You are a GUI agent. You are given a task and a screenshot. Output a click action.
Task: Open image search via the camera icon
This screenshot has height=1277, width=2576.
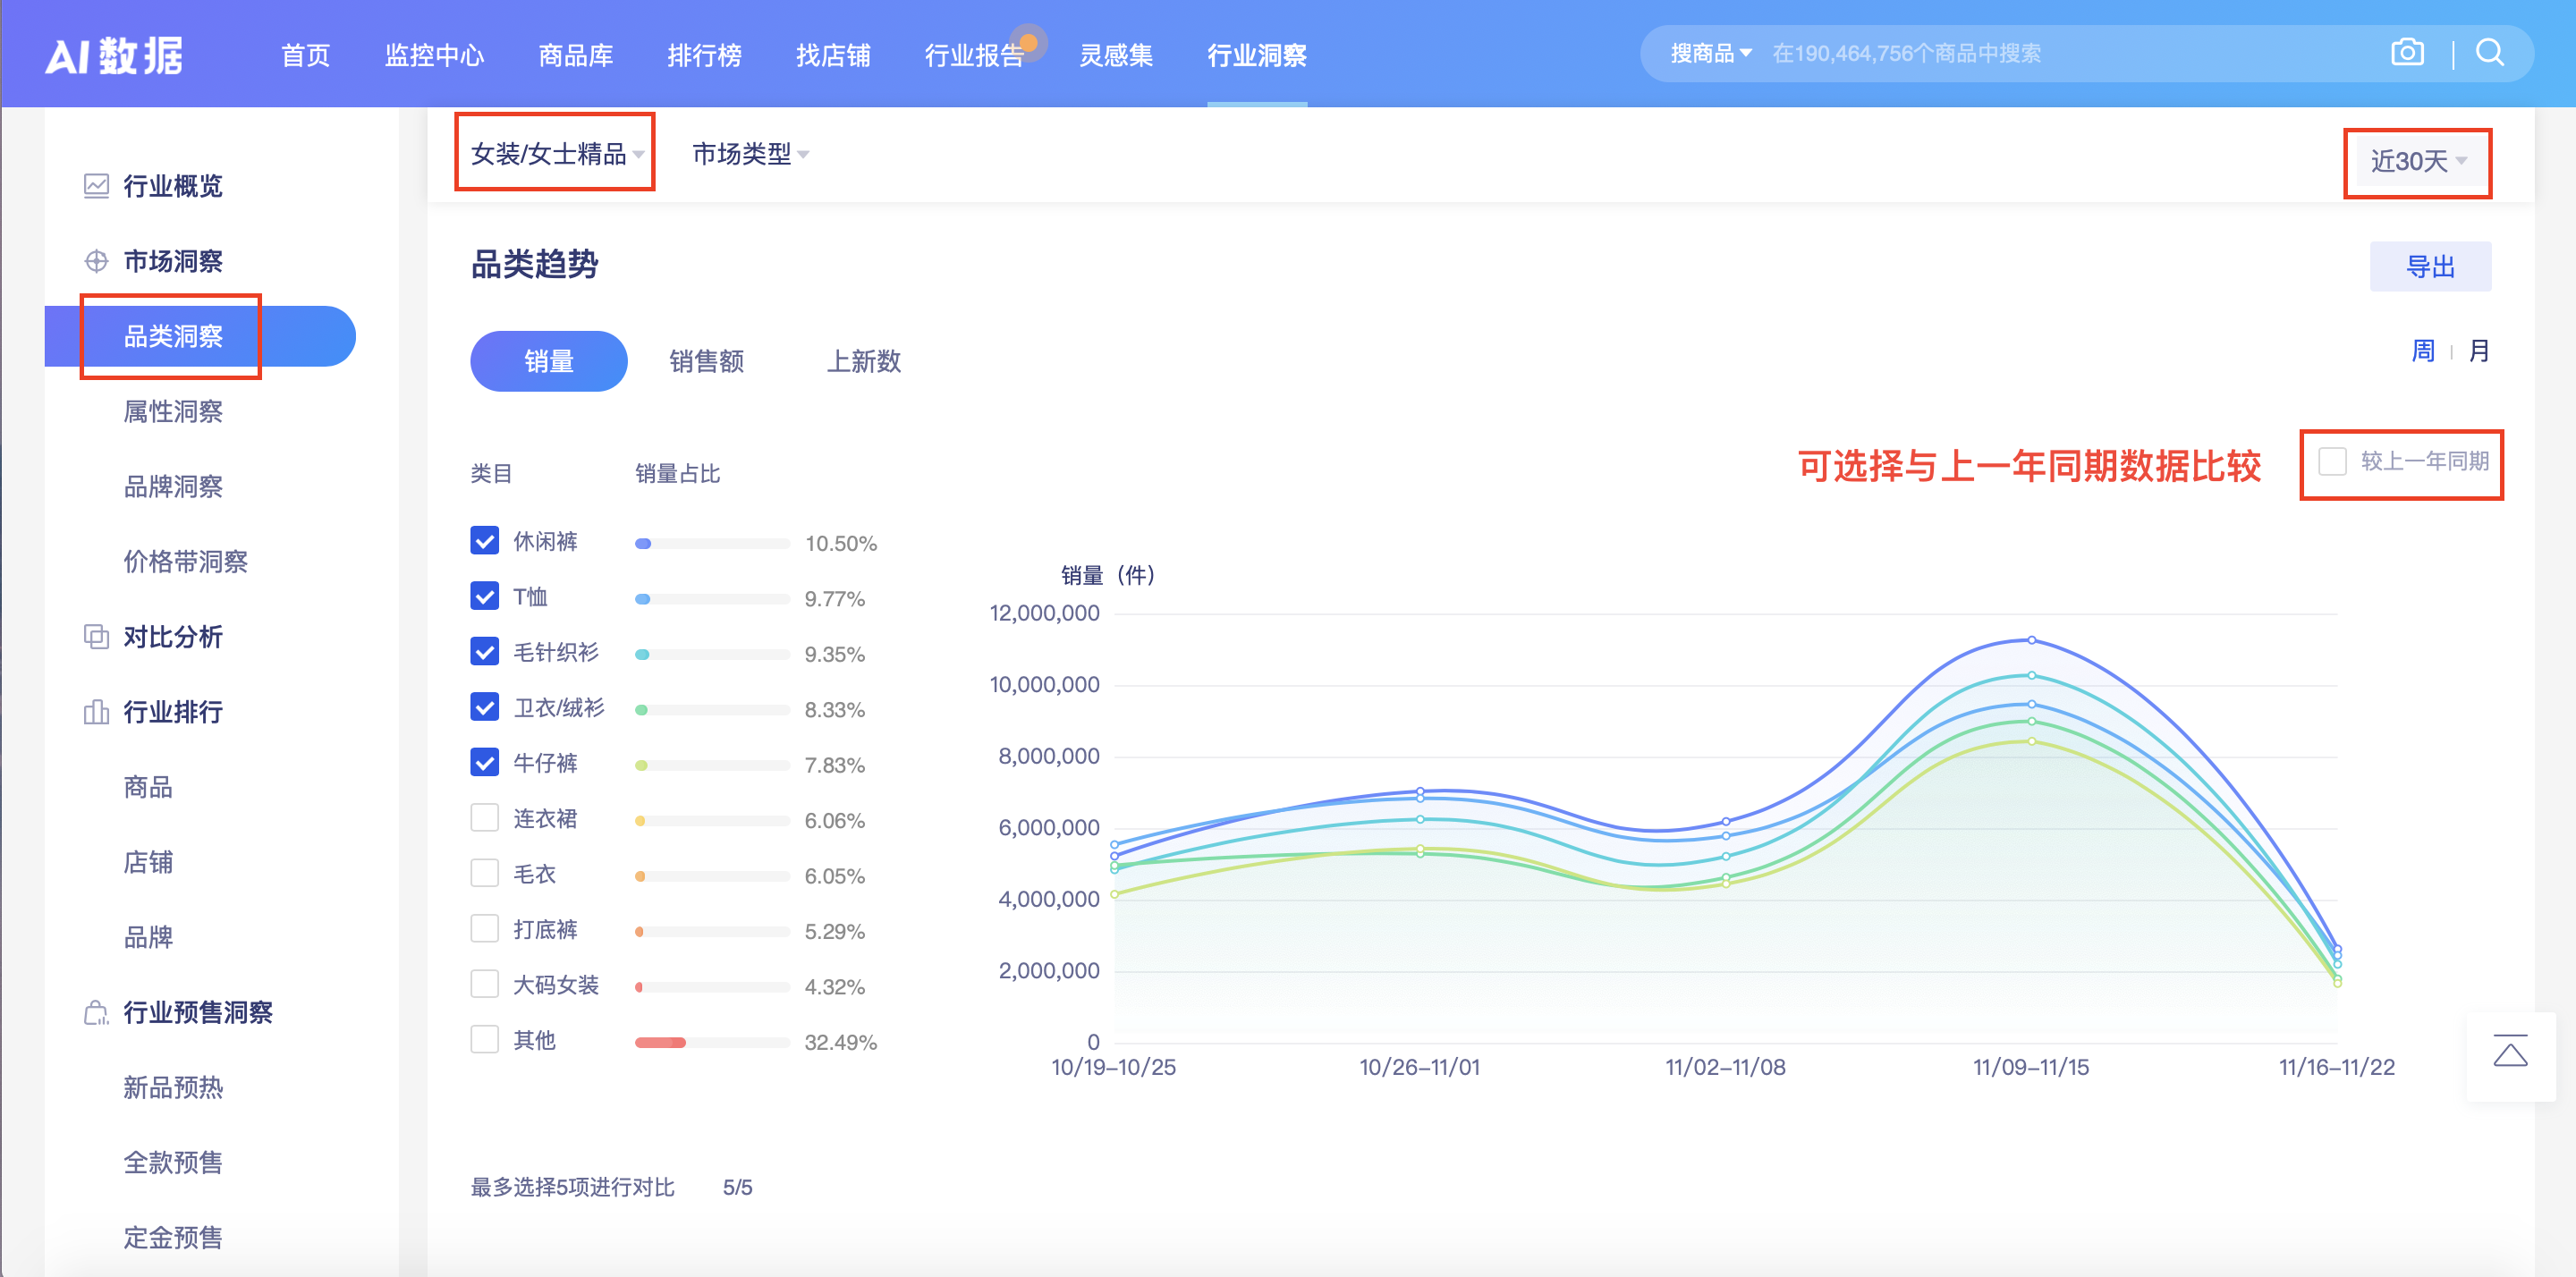click(2408, 53)
